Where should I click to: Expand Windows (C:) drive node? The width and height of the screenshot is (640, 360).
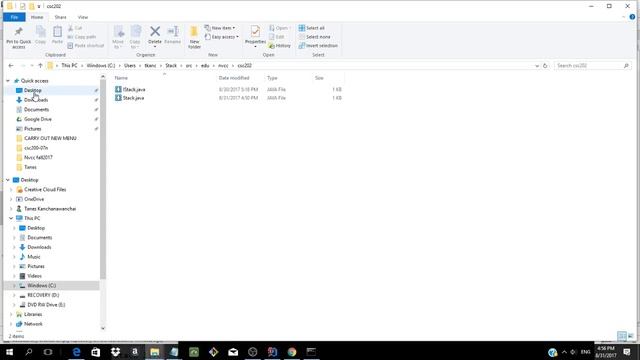pos(14,286)
